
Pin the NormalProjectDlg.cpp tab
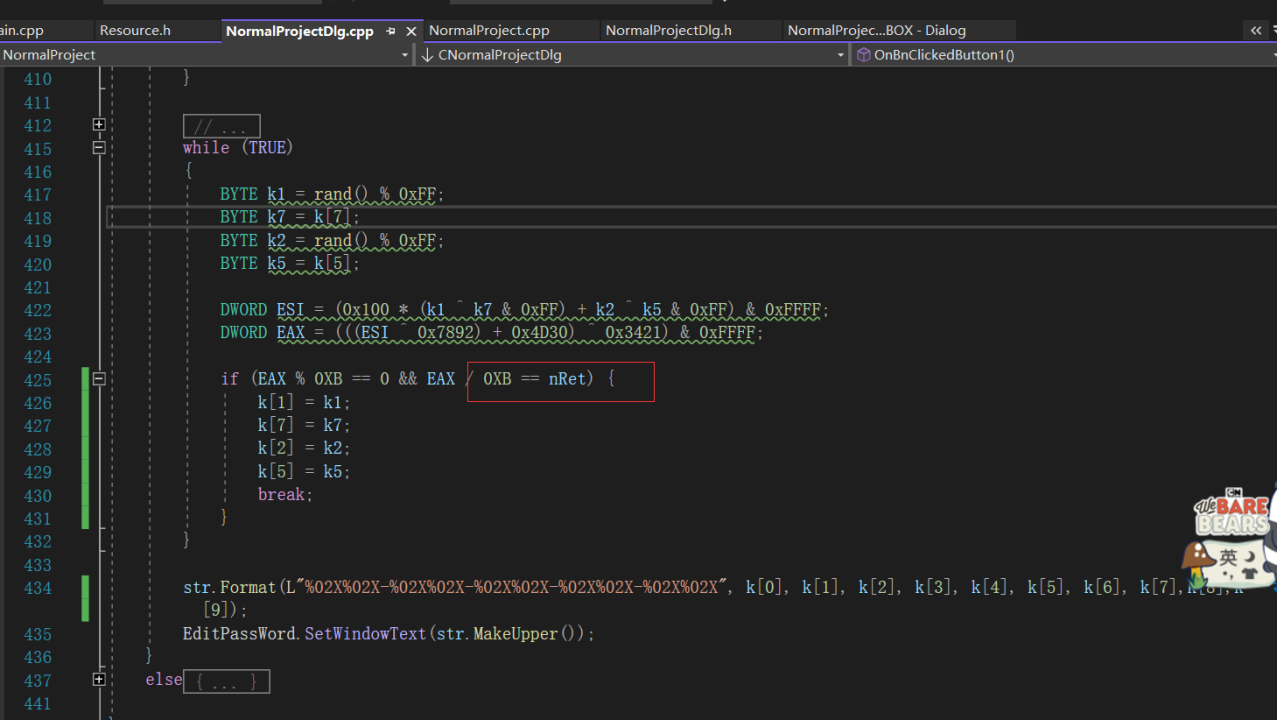pos(391,31)
